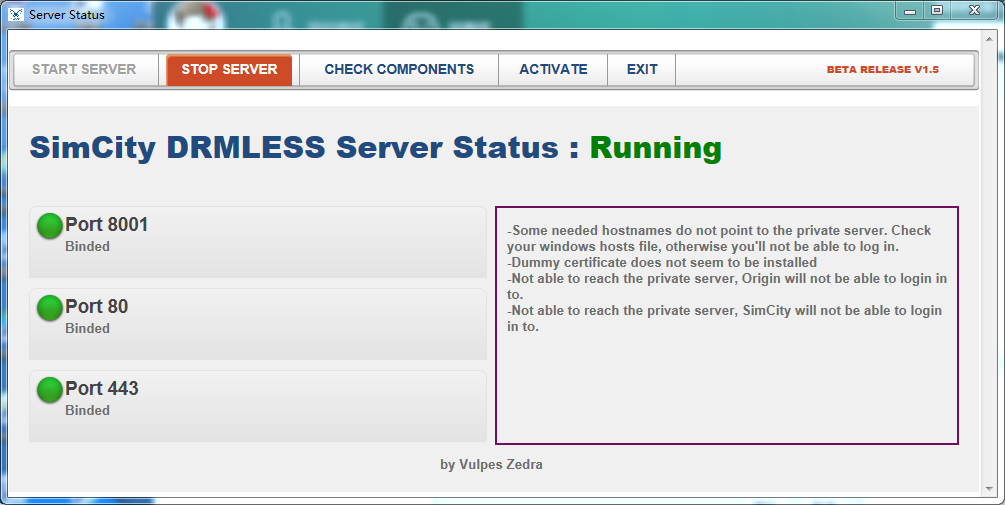Click EXIT in the toolbar
This screenshot has width=1005, height=505.
pyautogui.click(x=642, y=69)
